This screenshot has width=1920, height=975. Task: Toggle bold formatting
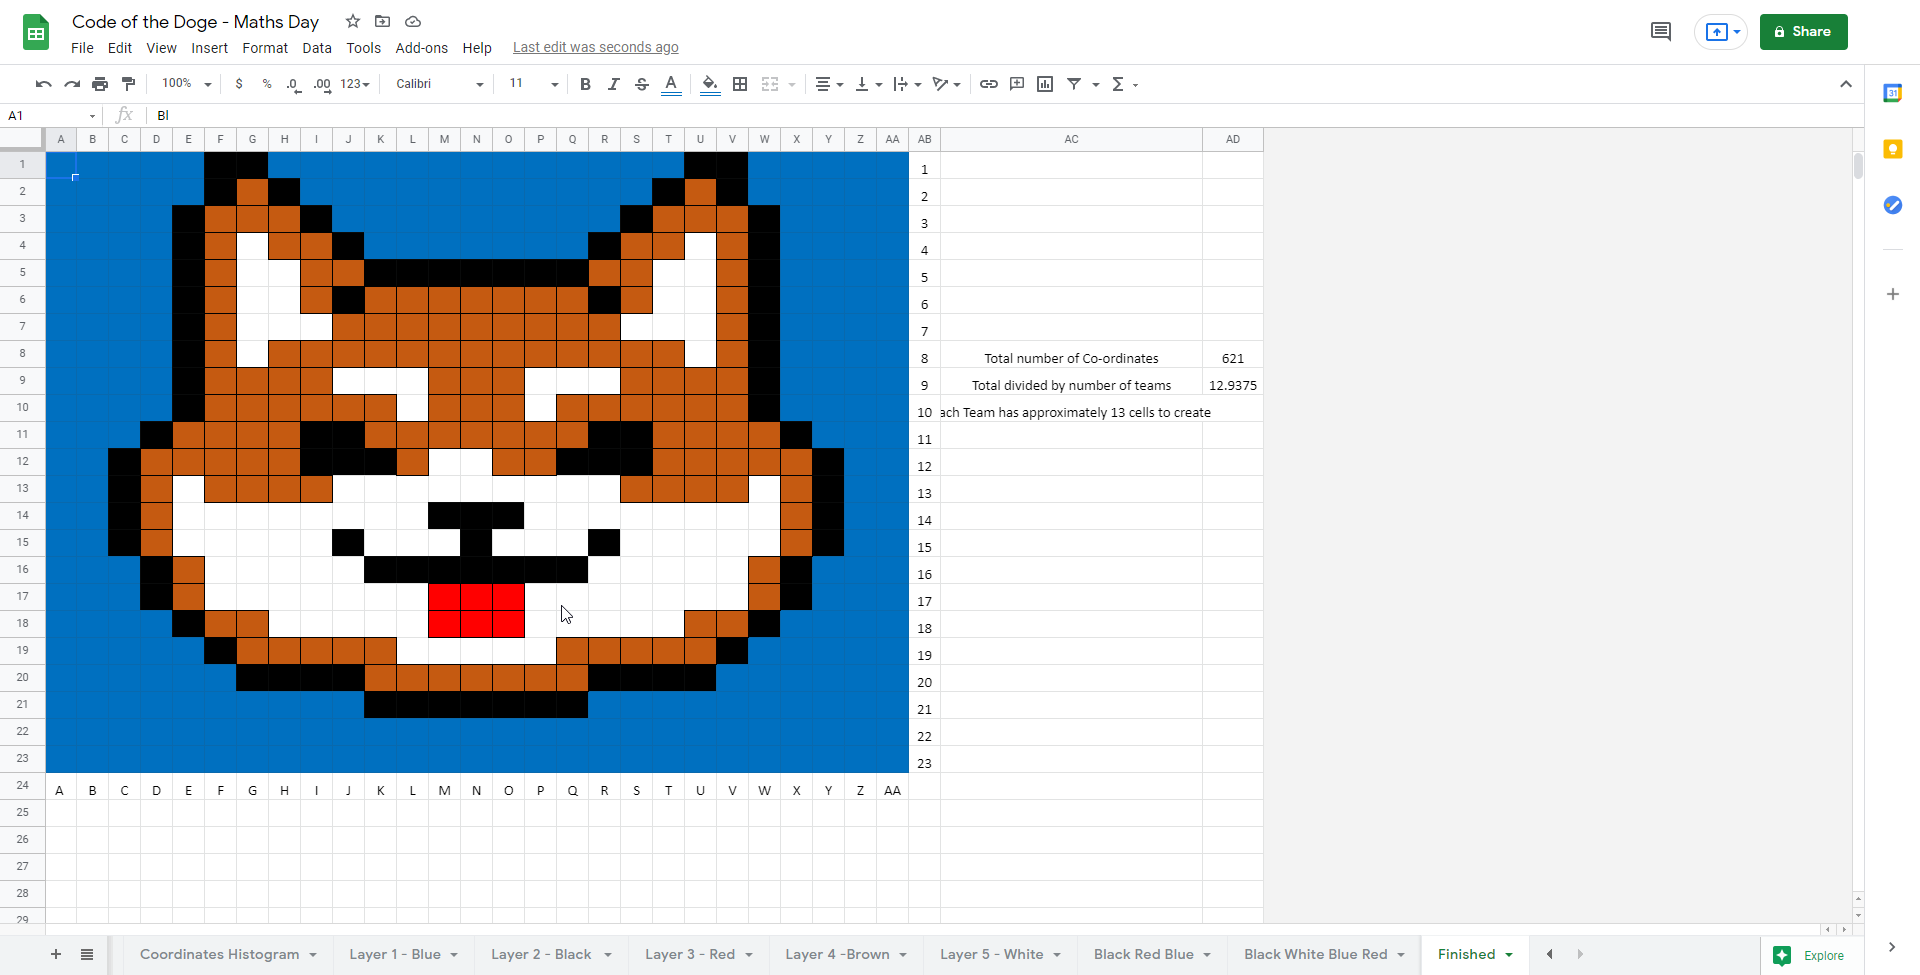[586, 84]
